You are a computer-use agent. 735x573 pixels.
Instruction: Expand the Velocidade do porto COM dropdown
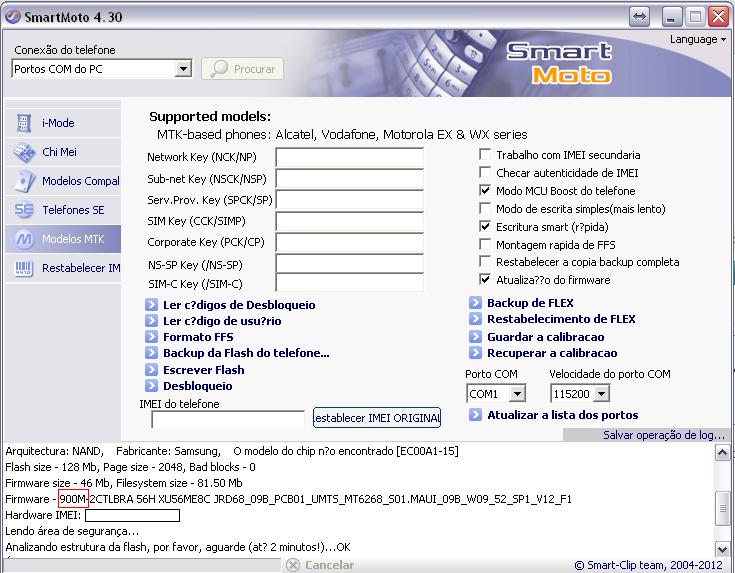pos(601,393)
